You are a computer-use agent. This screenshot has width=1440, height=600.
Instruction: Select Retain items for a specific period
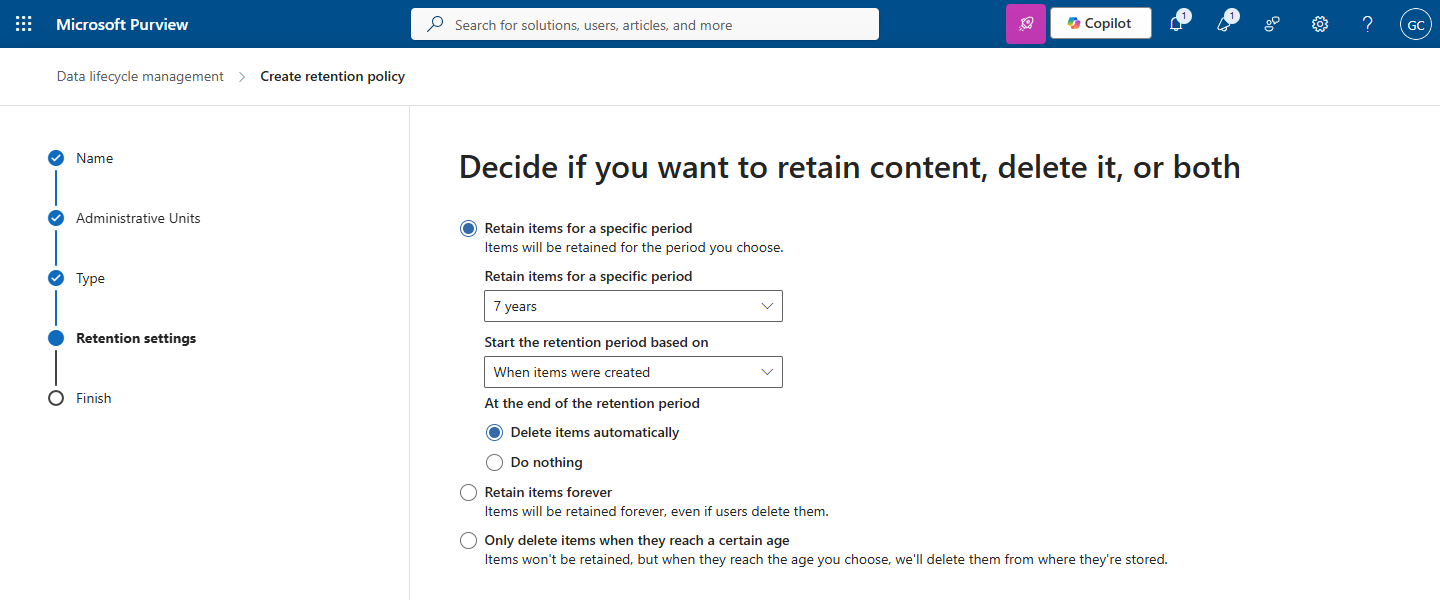point(468,228)
